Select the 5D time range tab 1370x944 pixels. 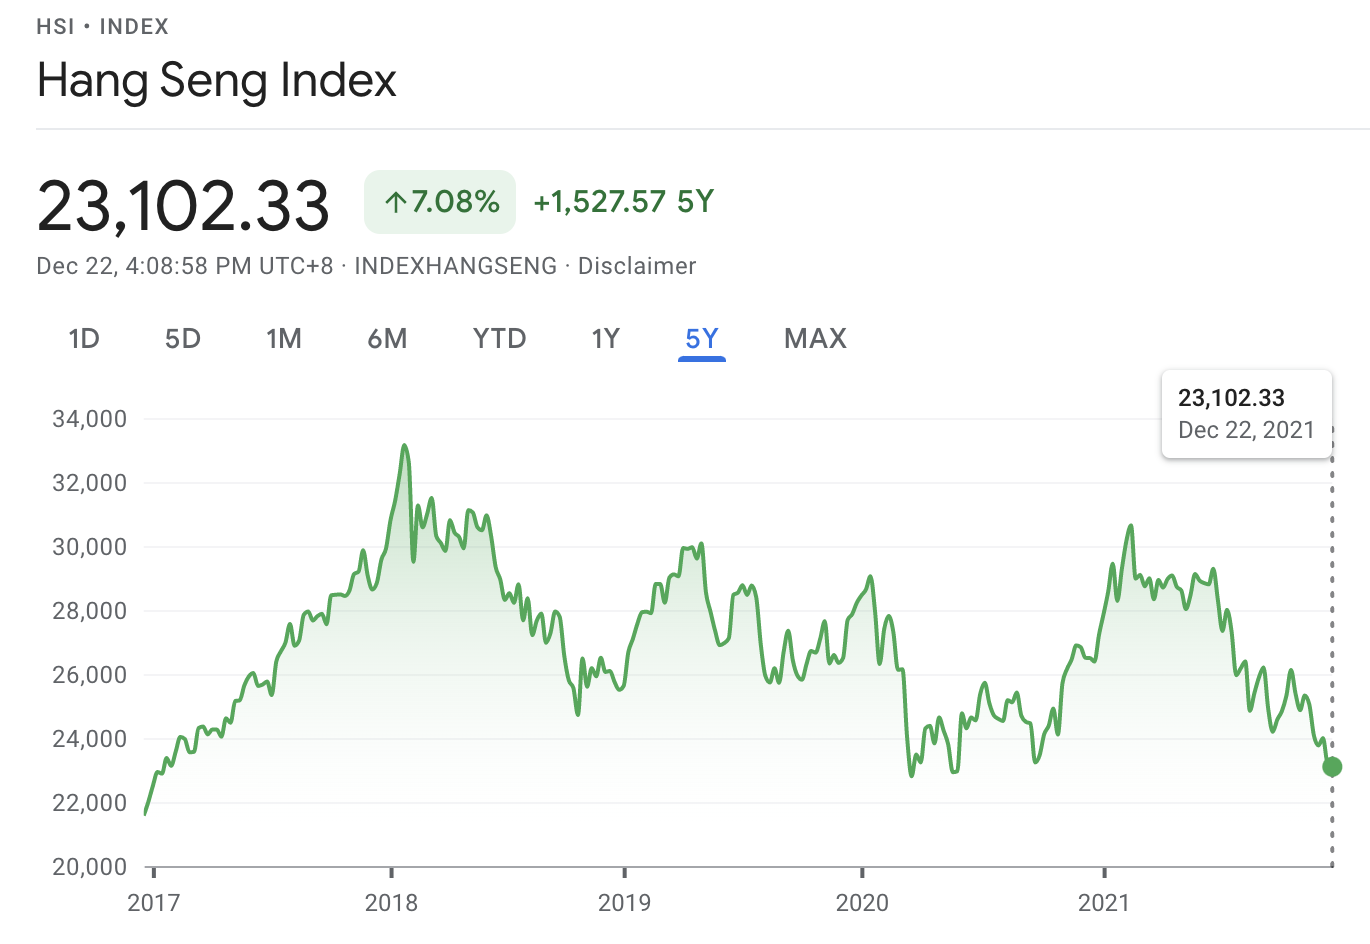183,339
